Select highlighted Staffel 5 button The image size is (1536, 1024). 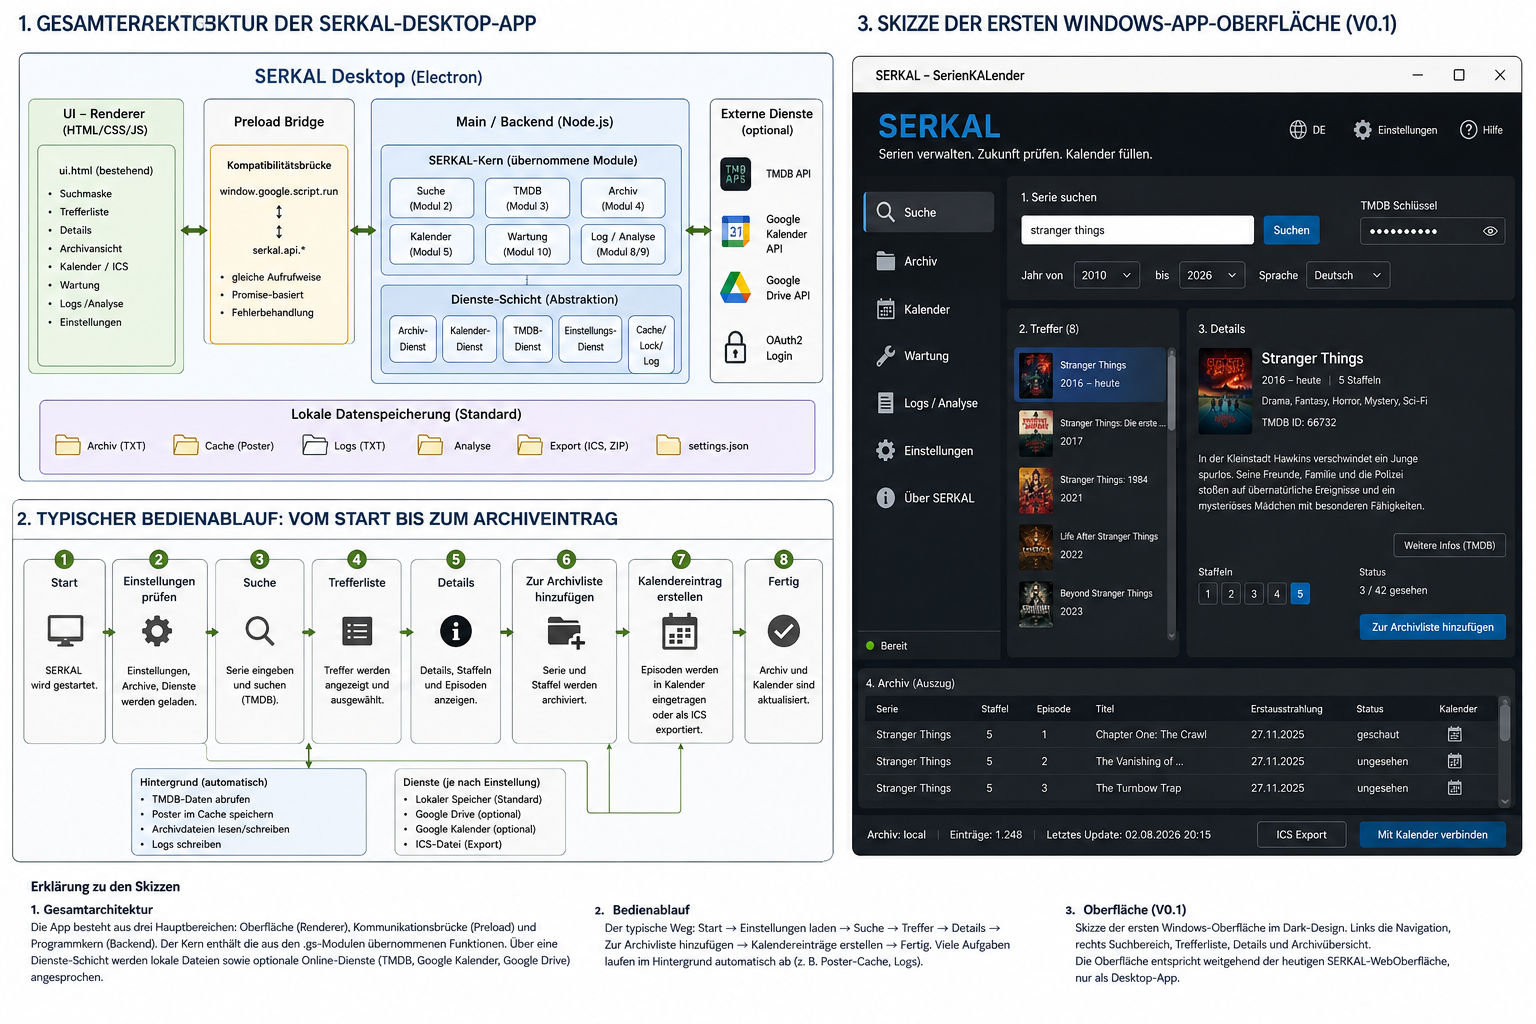(1300, 594)
